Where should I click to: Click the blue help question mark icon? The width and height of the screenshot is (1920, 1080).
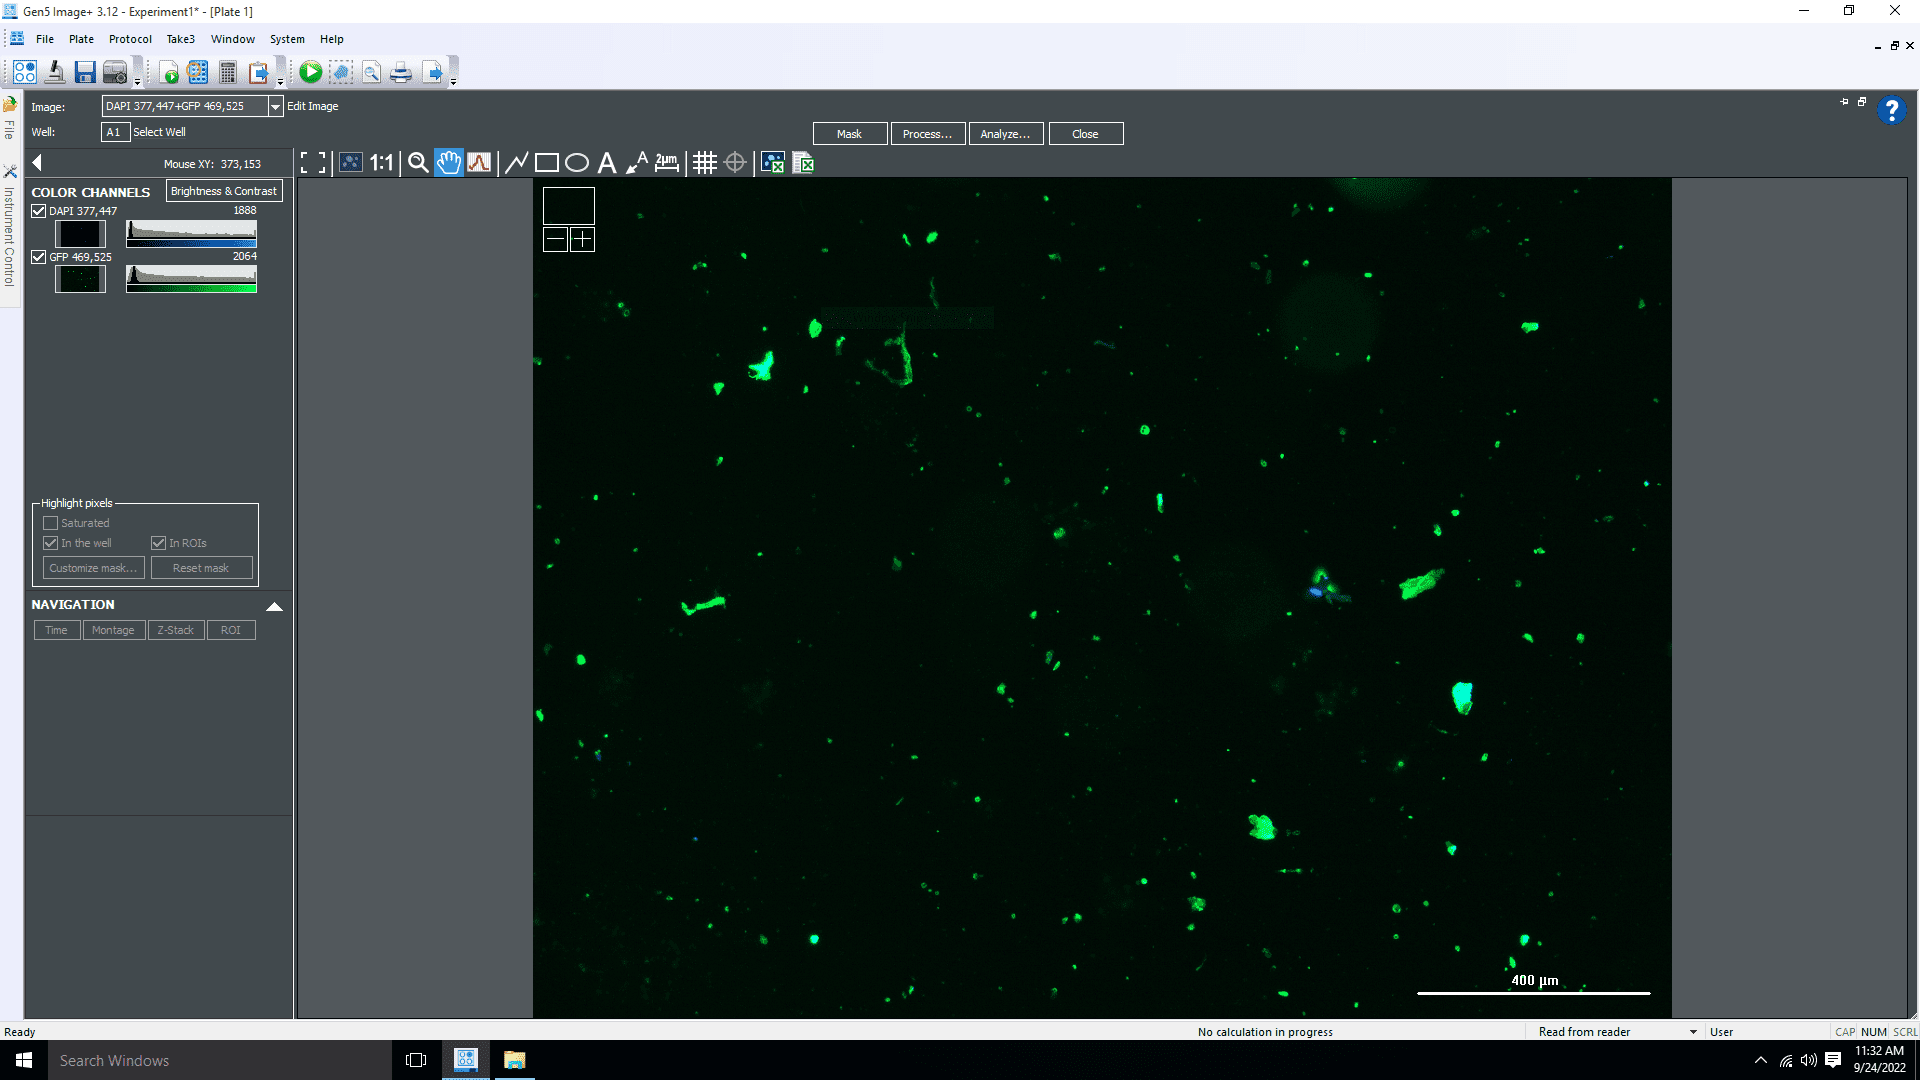click(x=1891, y=110)
